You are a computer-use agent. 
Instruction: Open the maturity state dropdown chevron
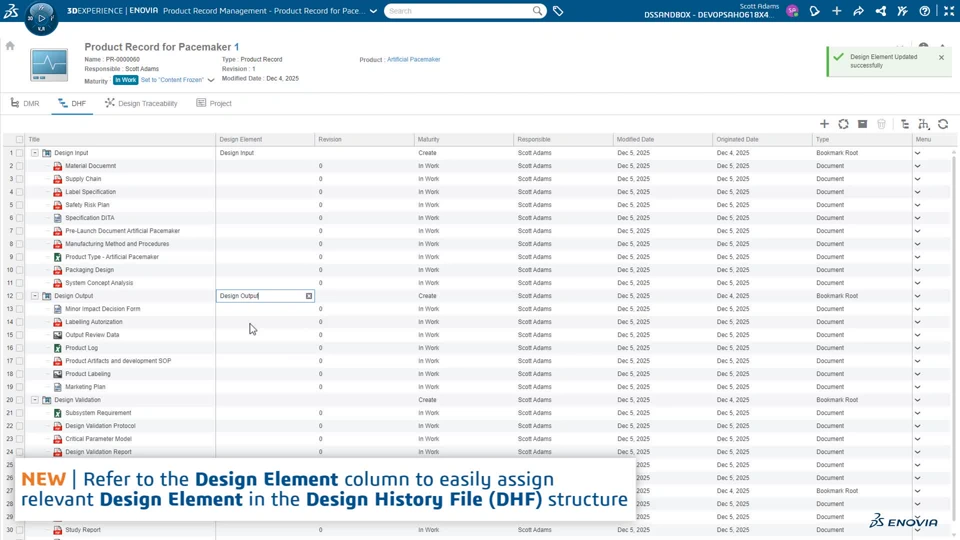(x=211, y=80)
